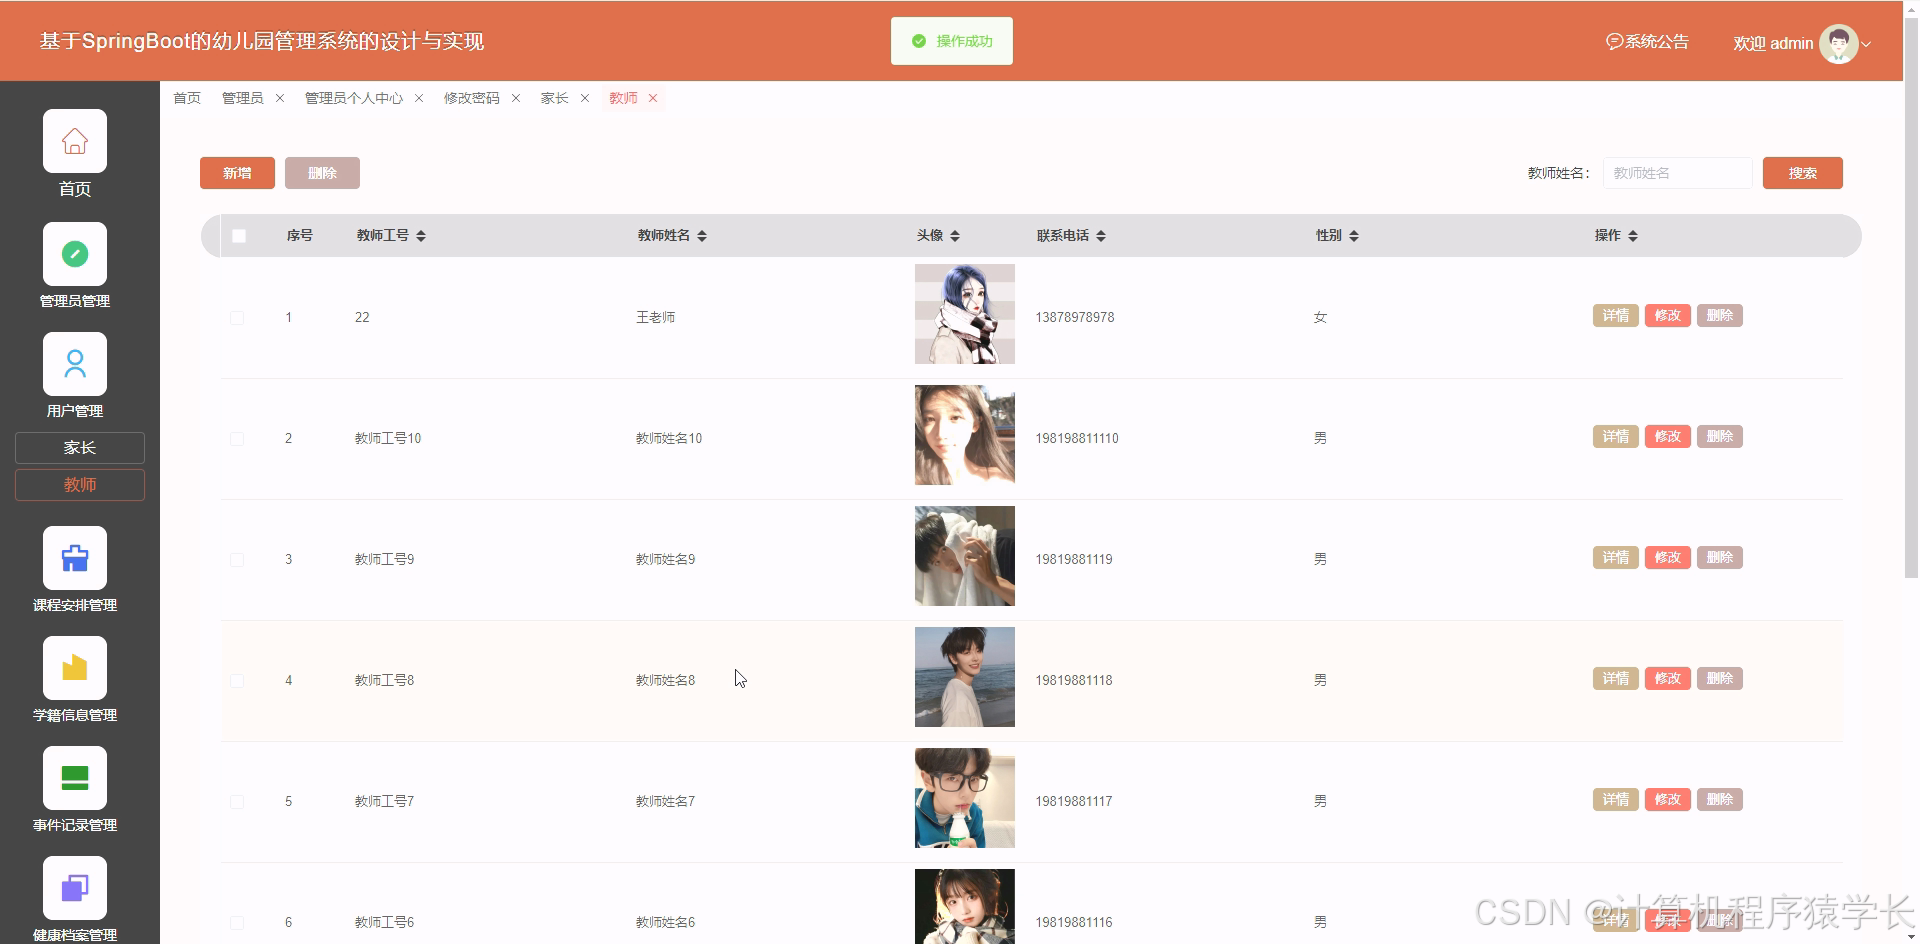Viewport: 1920px width, 944px height.
Task: Close the 管理员 tab
Action: 280,98
